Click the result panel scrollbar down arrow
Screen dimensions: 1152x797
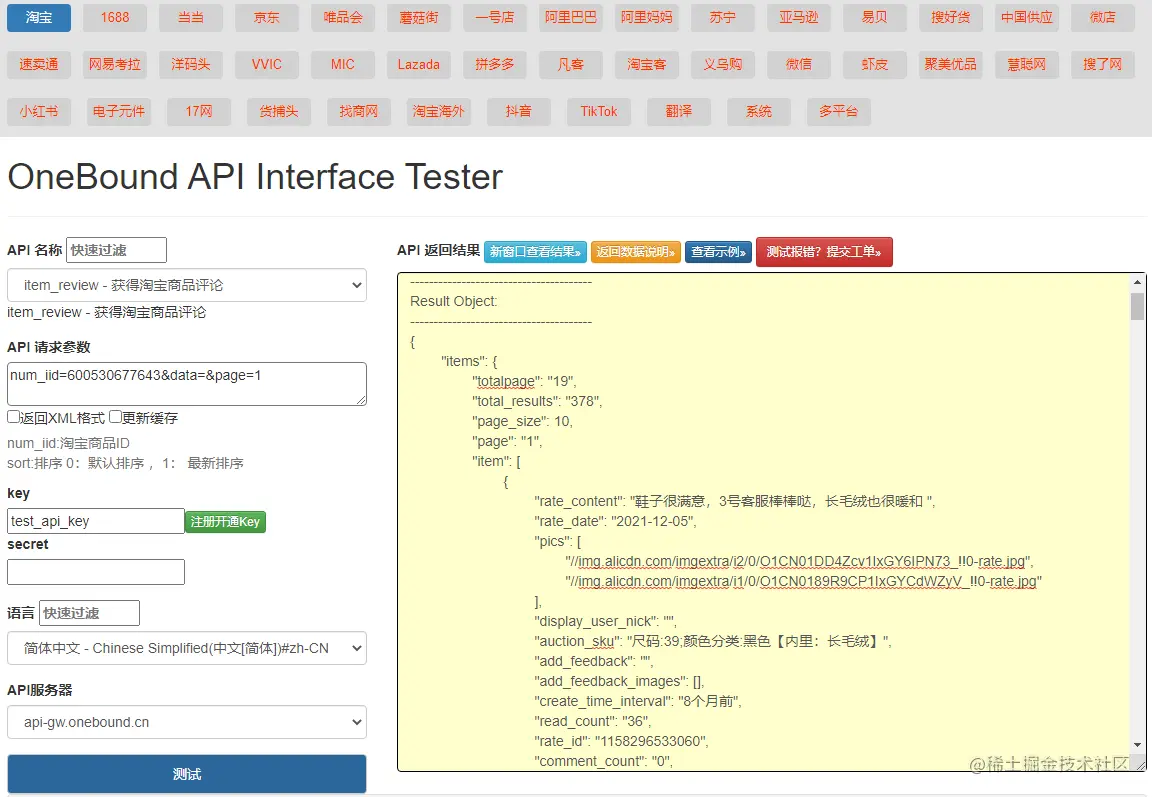[1137, 744]
